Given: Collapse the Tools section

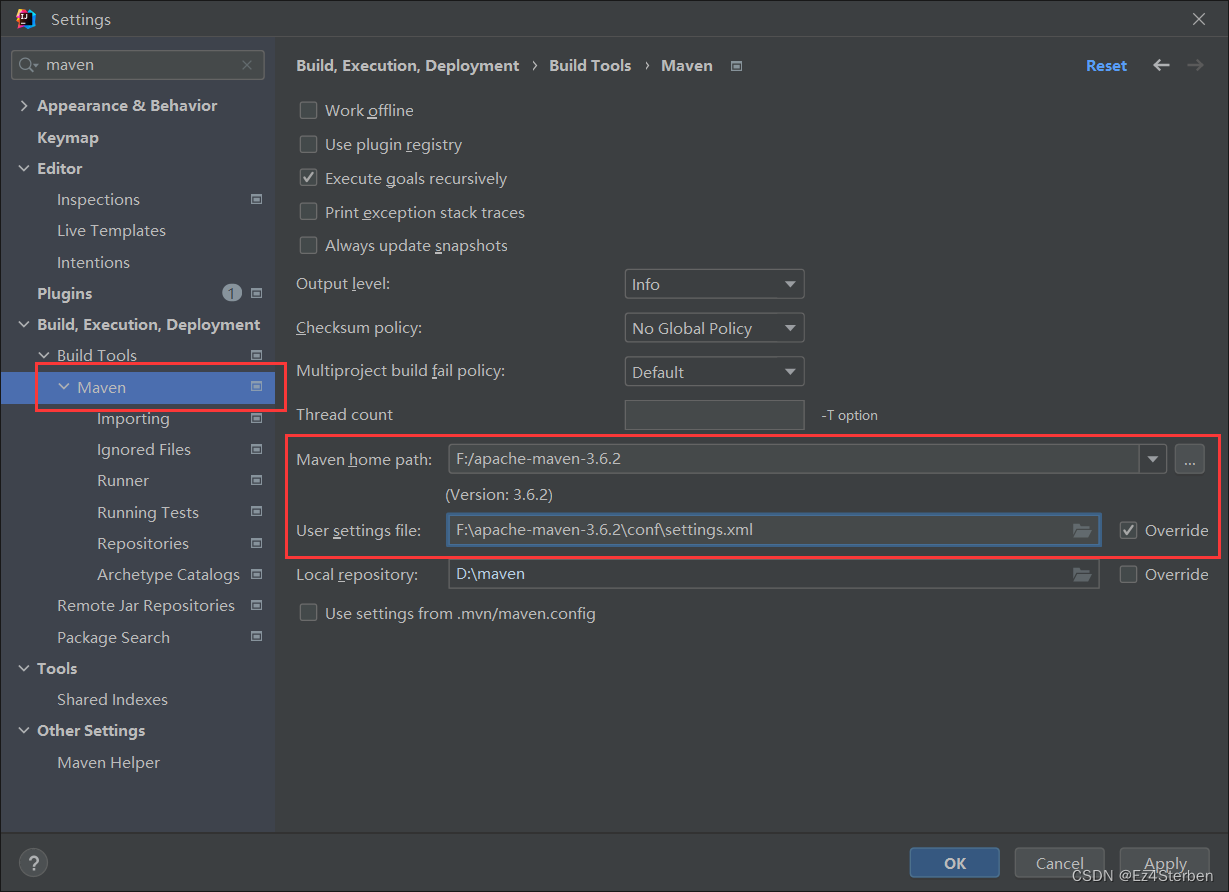Looking at the screenshot, I should pos(24,668).
